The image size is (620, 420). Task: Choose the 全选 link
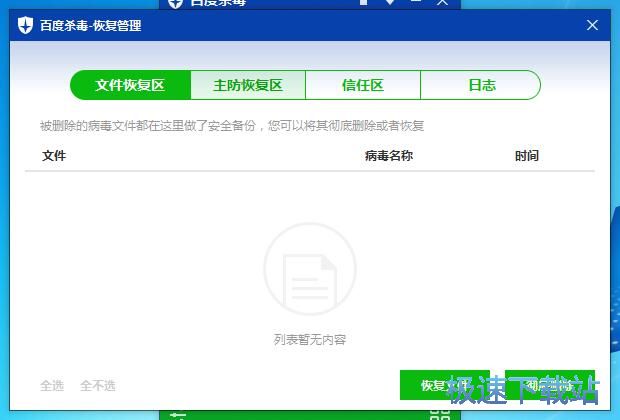(52, 385)
